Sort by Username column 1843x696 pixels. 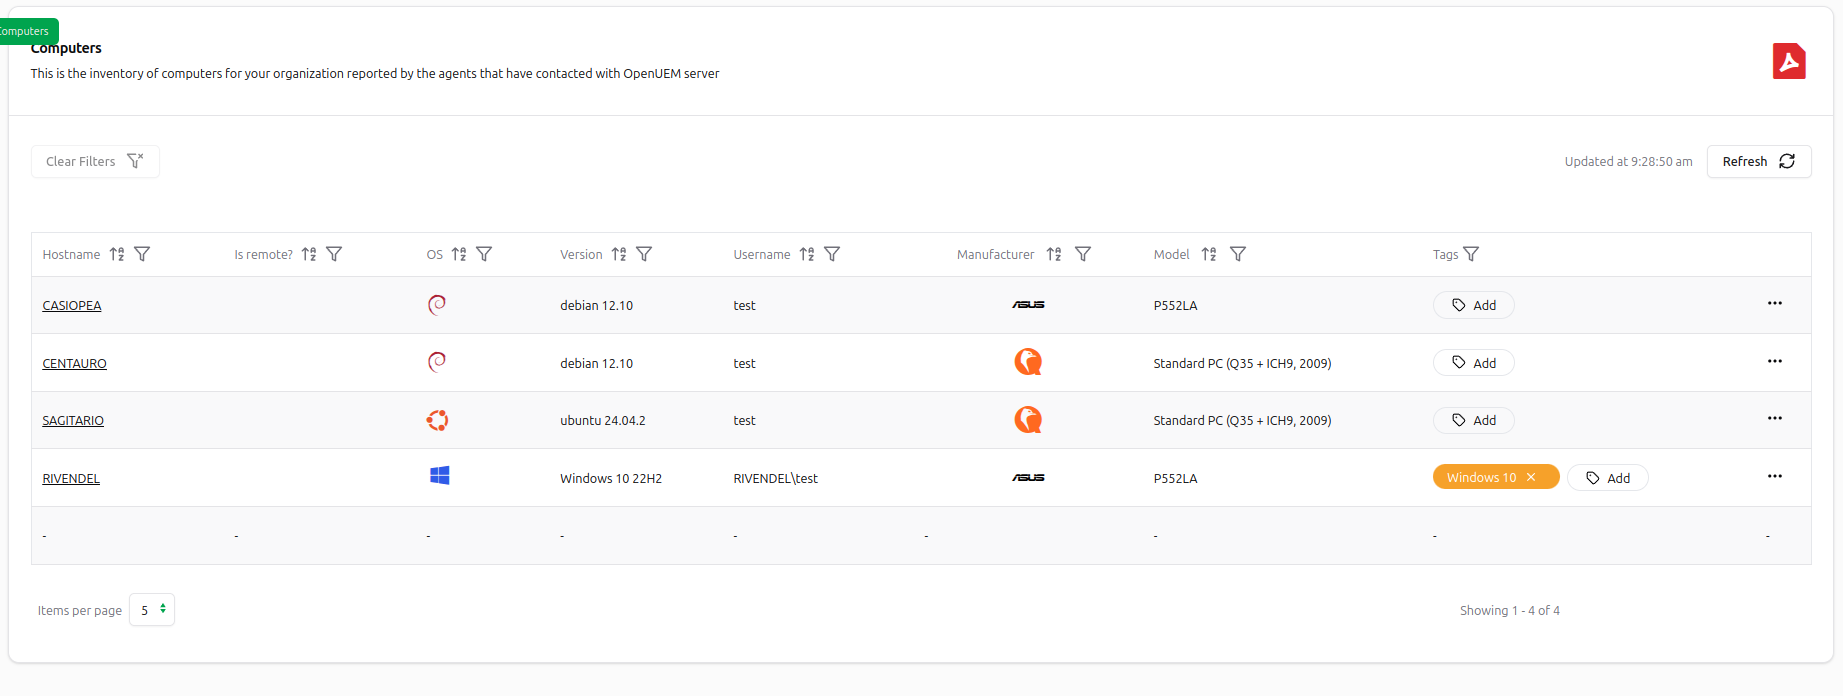point(807,254)
